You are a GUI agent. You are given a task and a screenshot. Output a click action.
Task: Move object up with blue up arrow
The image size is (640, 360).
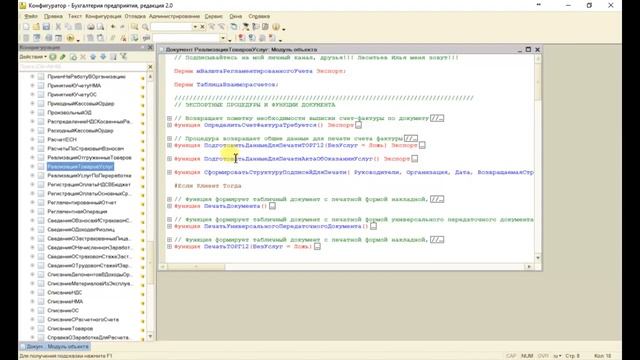tap(93, 57)
